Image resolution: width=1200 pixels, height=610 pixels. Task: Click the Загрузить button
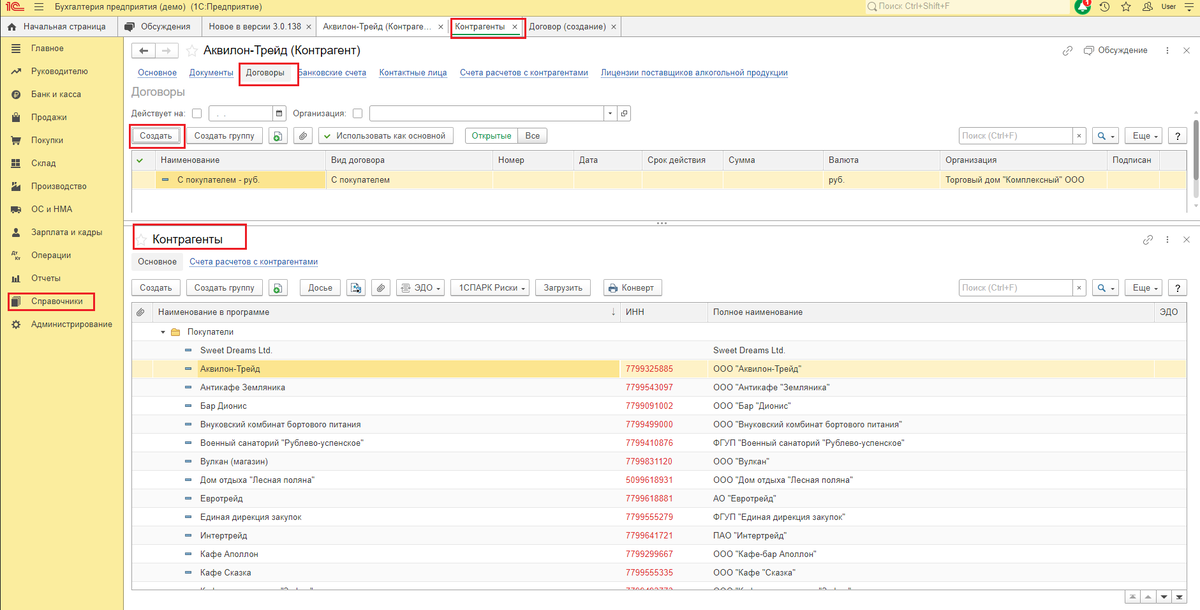click(x=563, y=287)
